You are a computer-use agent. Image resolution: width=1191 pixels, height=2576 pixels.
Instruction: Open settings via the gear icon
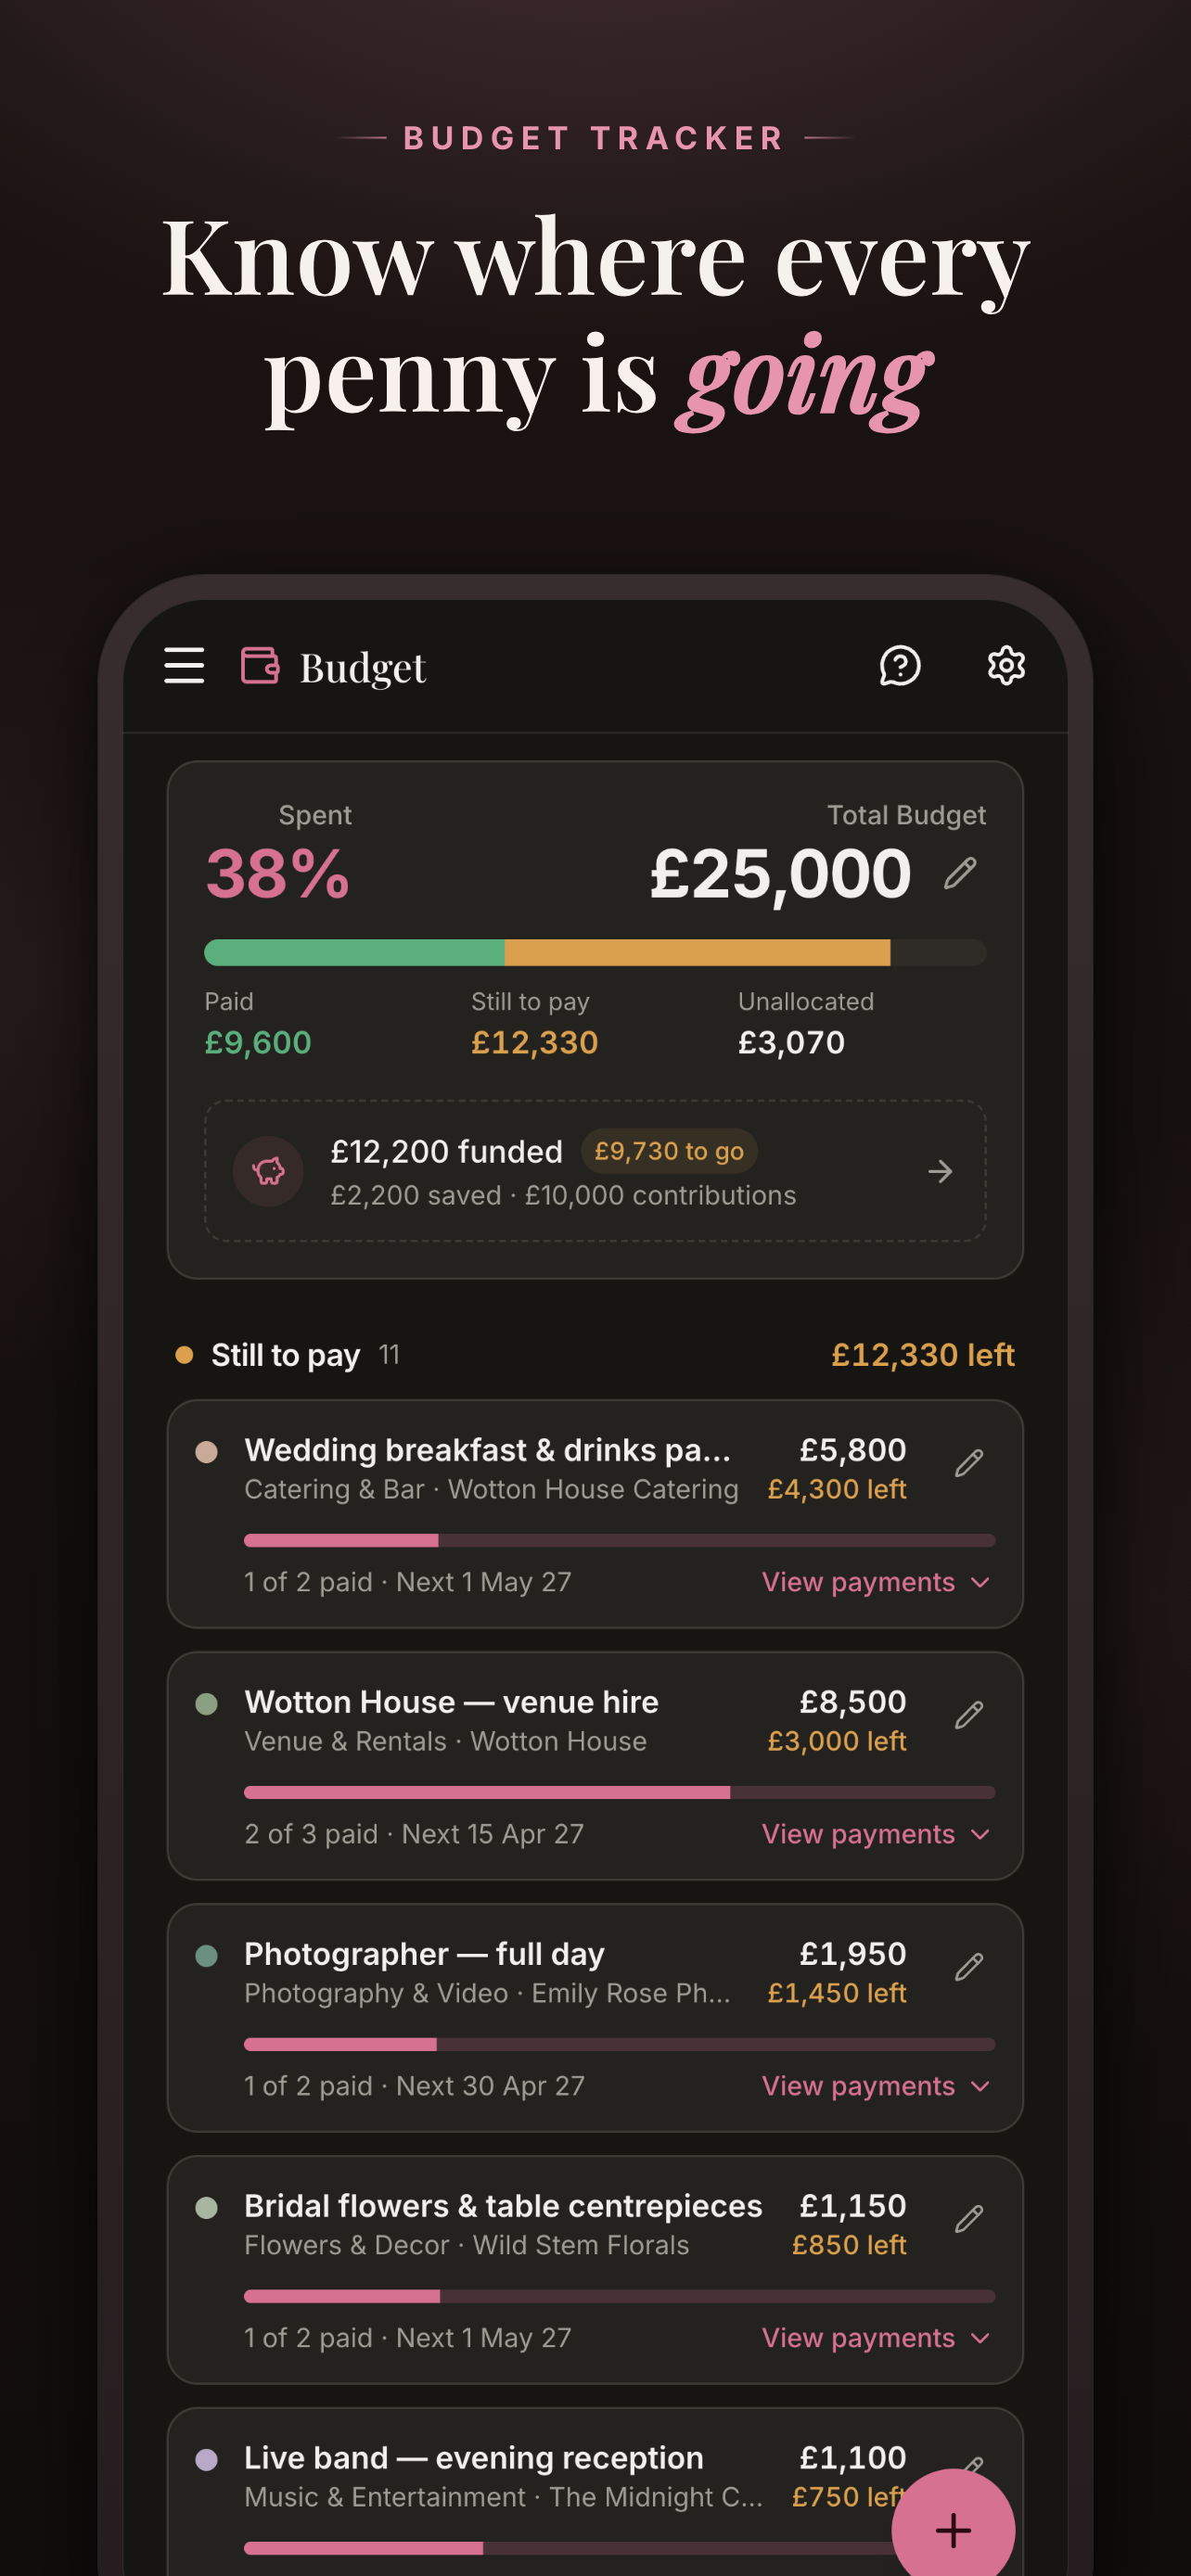[x=1006, y=666]
